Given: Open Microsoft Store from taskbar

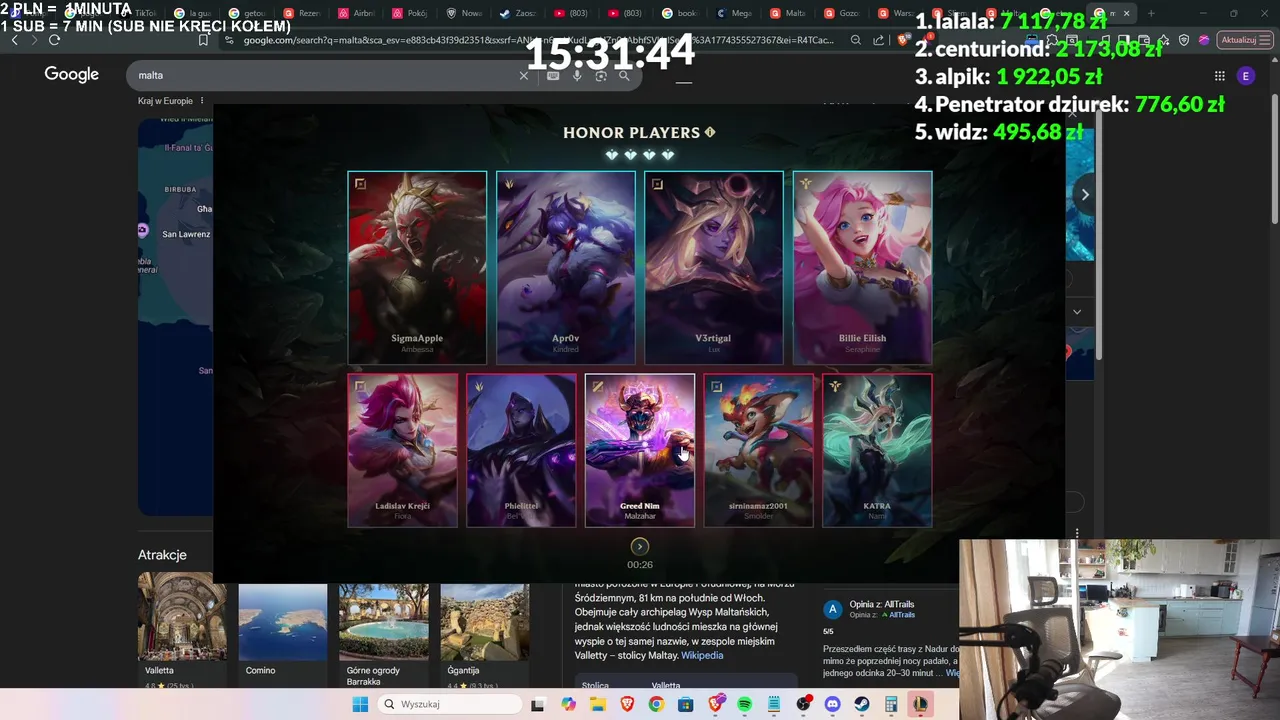Looking at the screenshot, I should (x=686, y=704).
